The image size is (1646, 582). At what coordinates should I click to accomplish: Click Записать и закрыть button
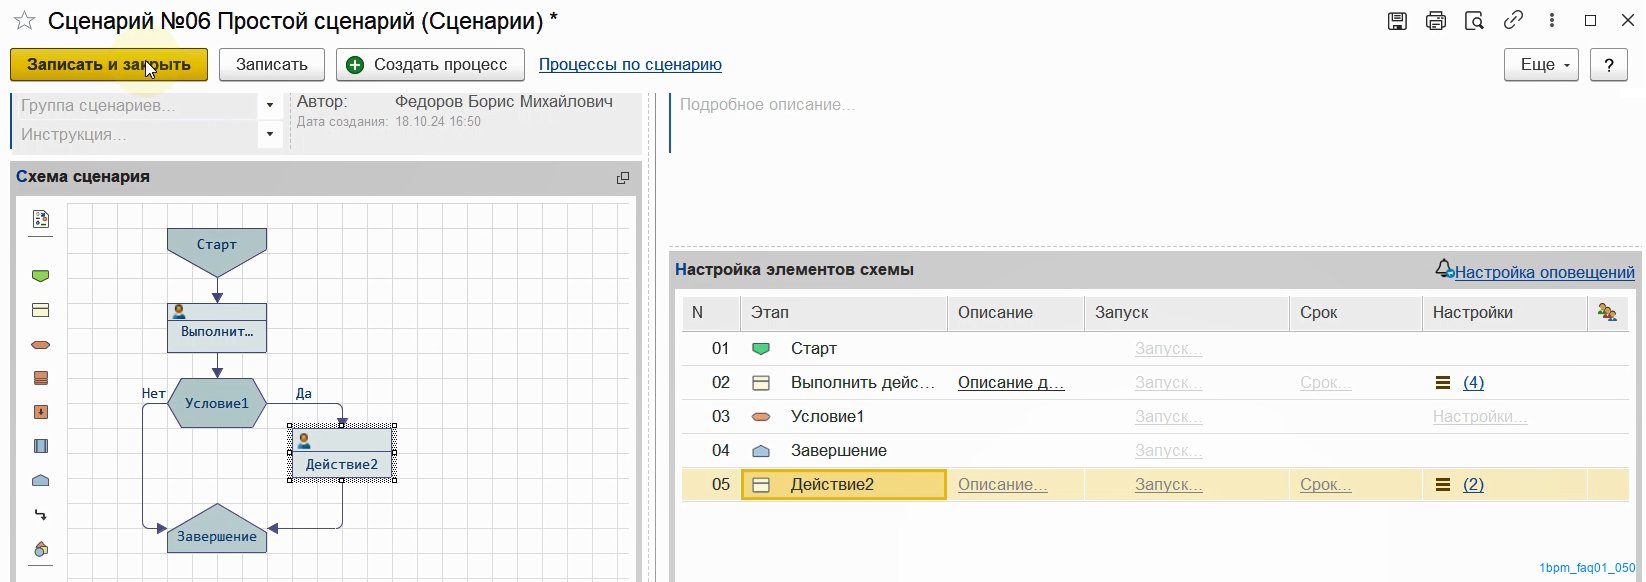pos(109,65)
